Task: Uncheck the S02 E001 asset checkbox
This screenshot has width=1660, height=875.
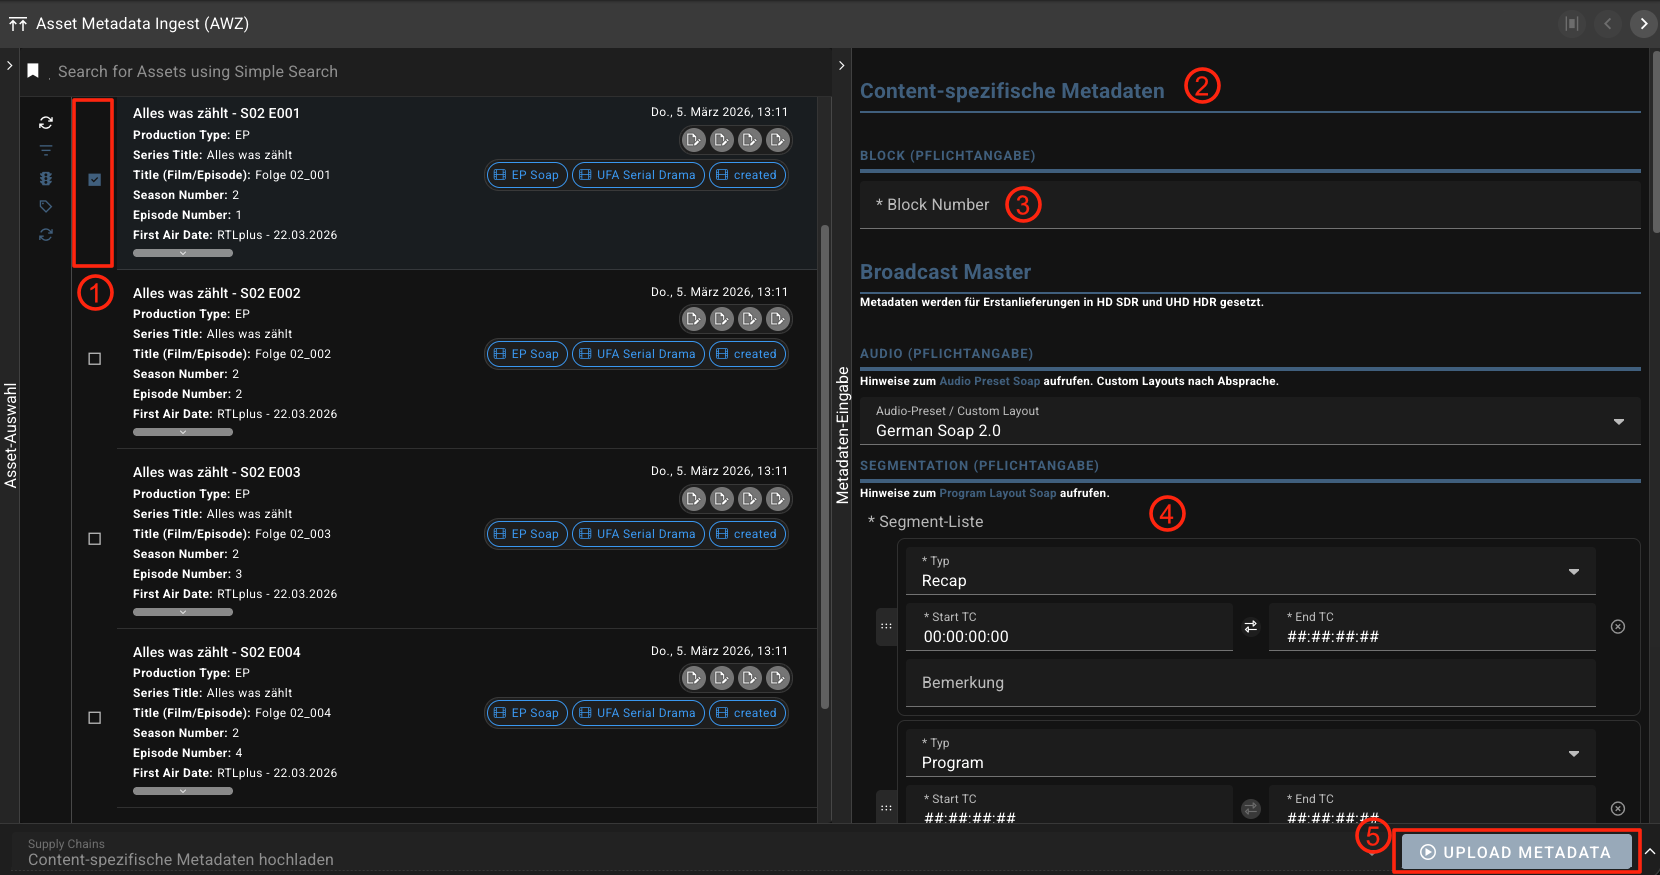Action: 95,180
